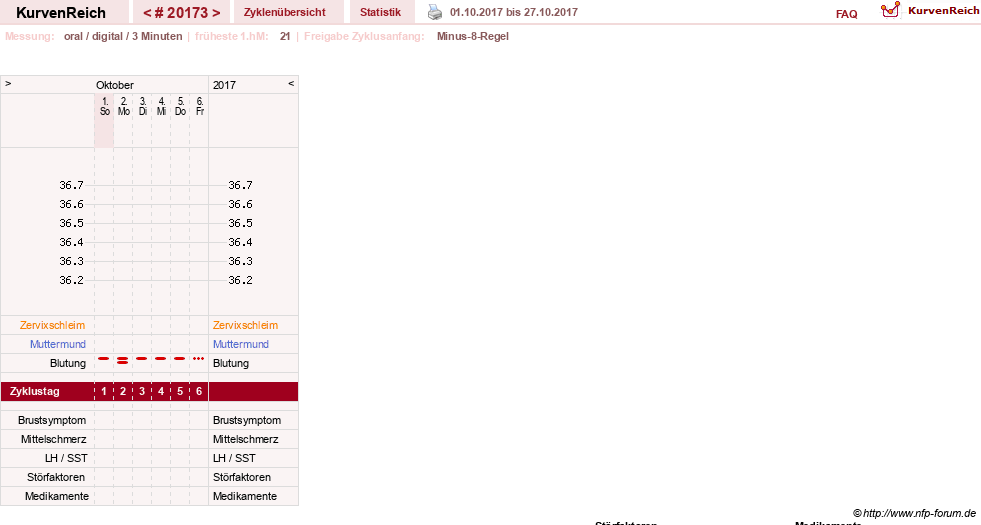Click date column '3. Di'

(x=143, y=106)
